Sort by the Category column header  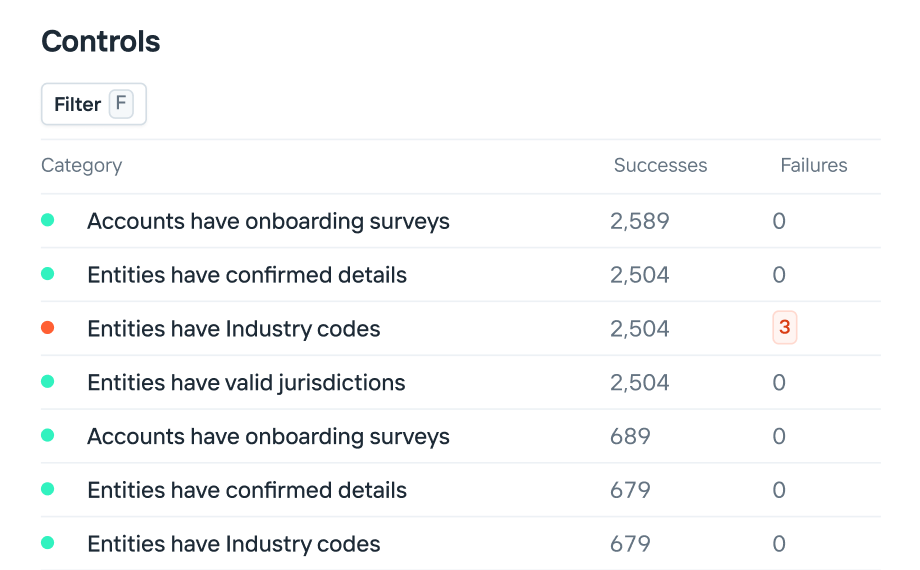click(81, 166)
